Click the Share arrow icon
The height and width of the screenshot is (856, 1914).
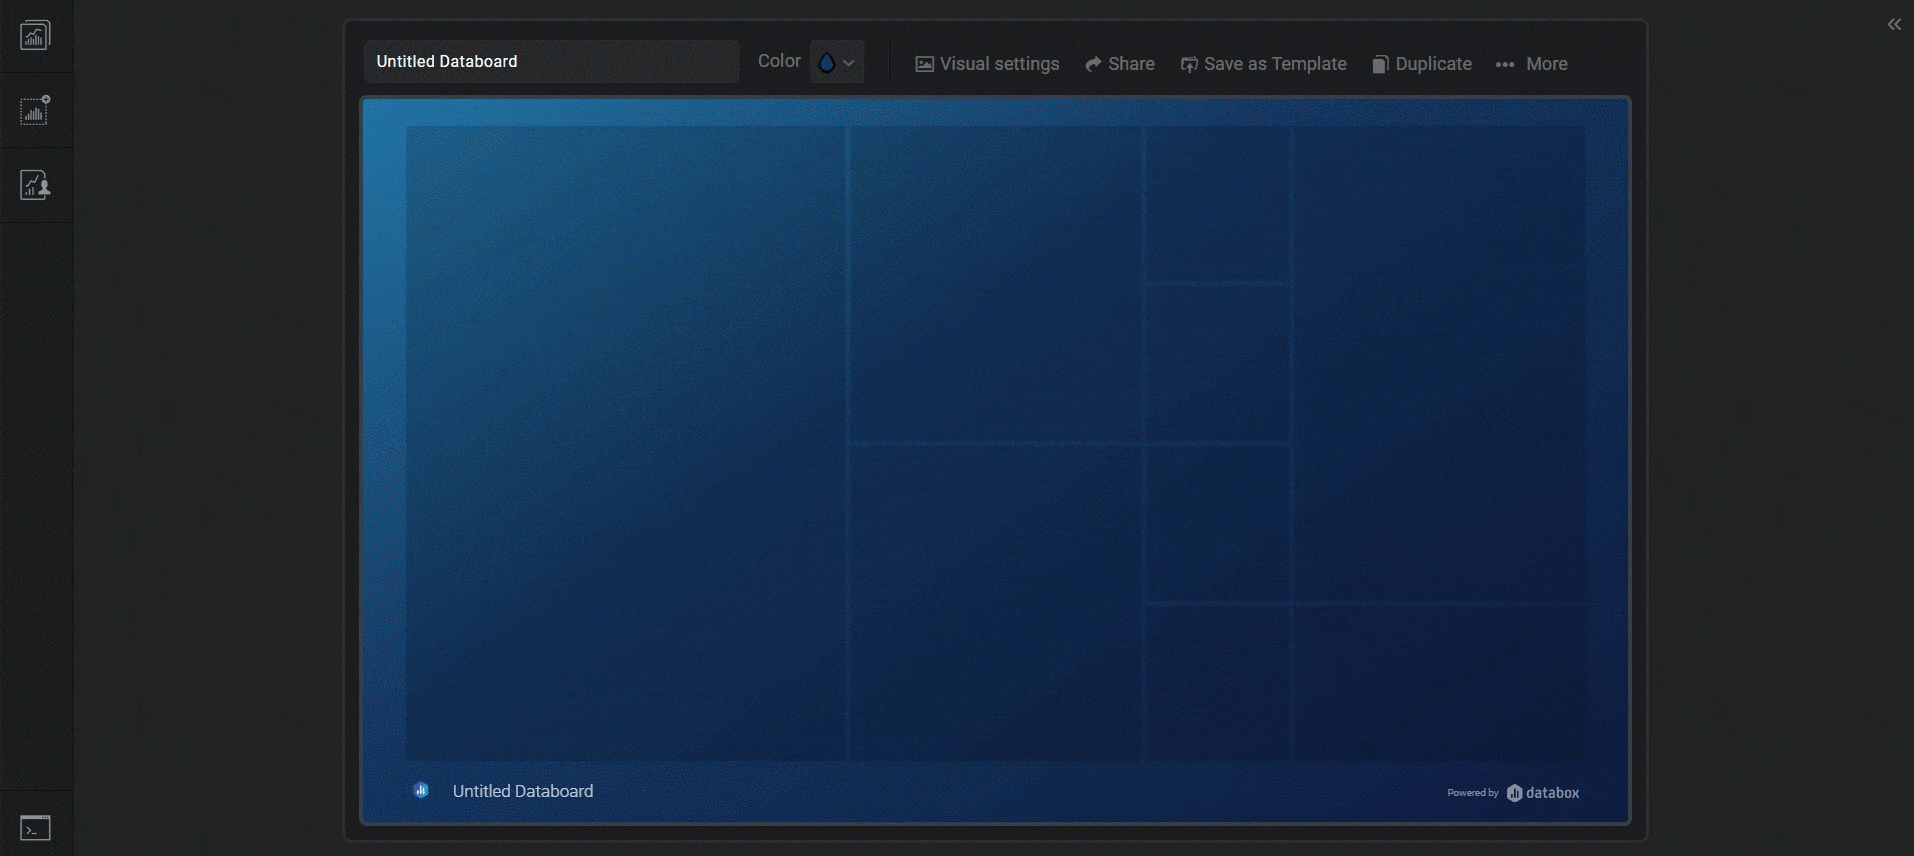1093,64
